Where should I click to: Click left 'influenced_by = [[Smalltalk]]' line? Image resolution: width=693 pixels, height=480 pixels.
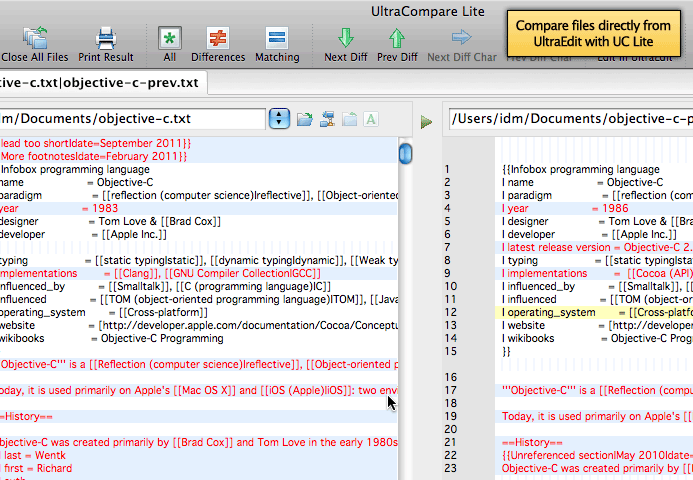click(199, 287)
